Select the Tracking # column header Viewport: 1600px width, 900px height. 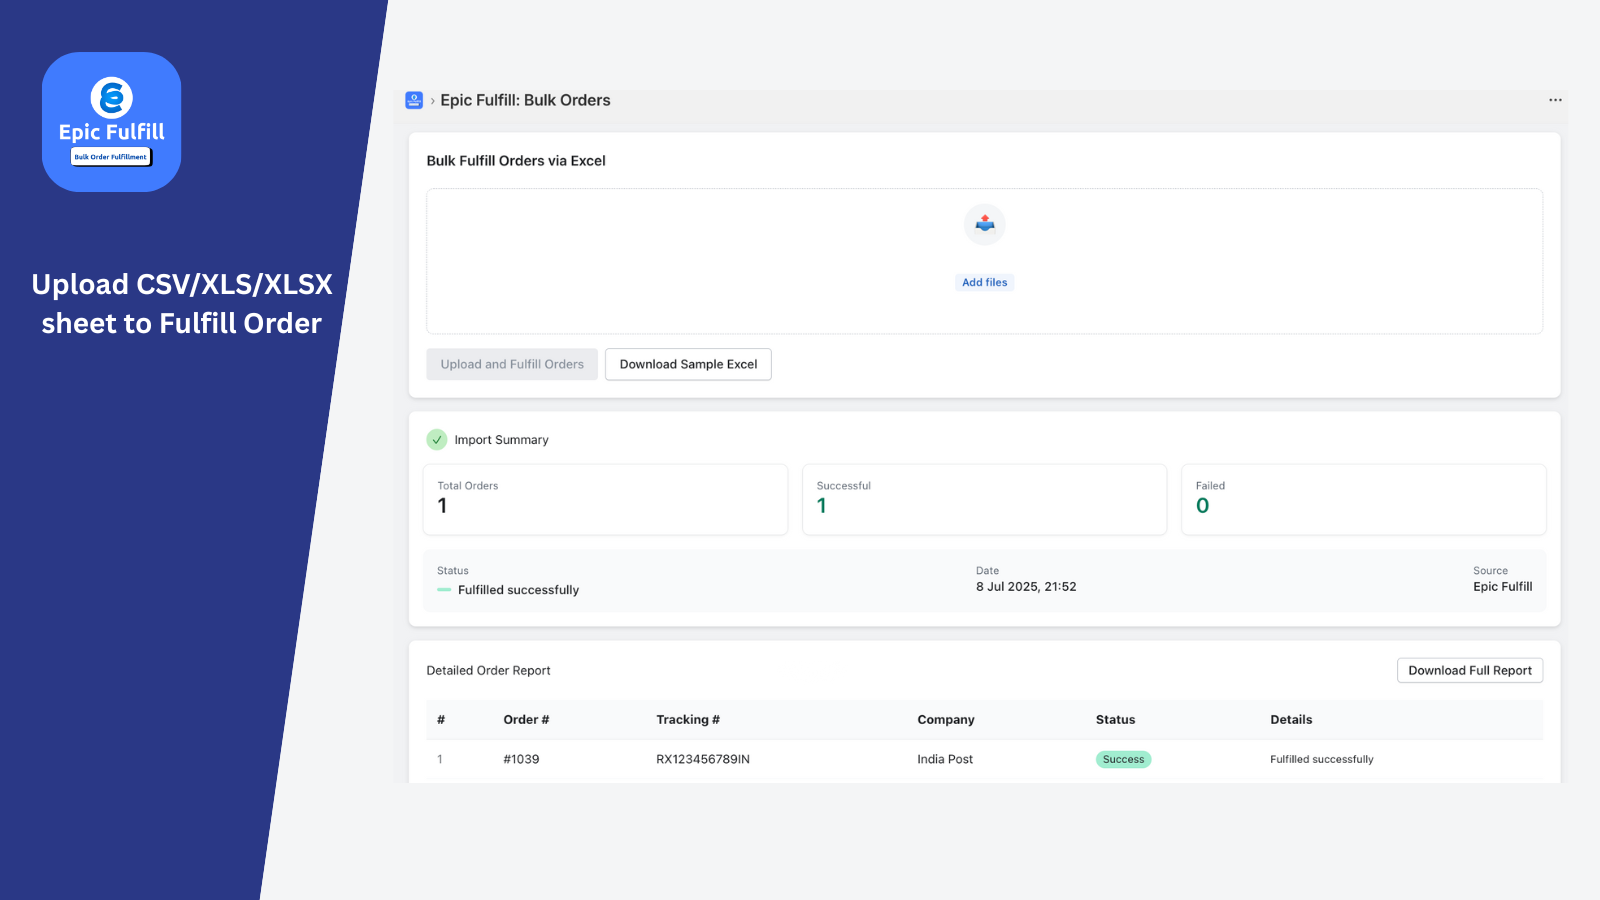click(688, 719)
